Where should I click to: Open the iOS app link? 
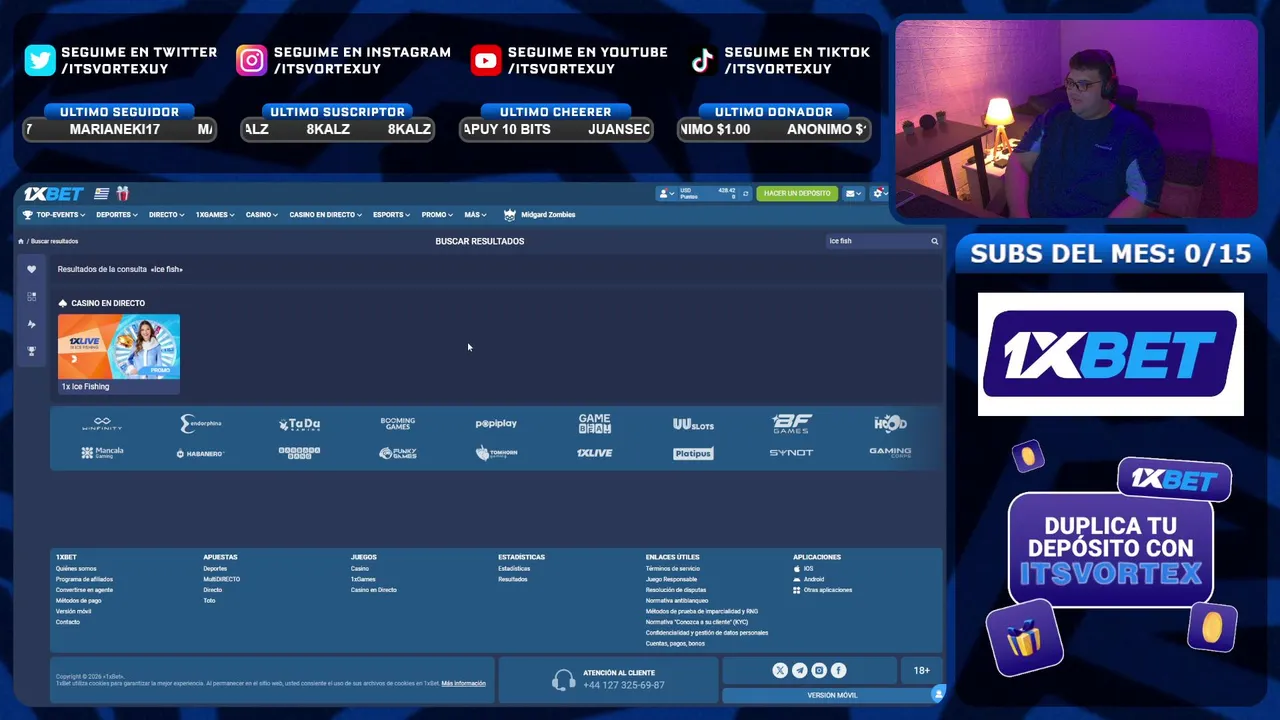coord(803,569)
